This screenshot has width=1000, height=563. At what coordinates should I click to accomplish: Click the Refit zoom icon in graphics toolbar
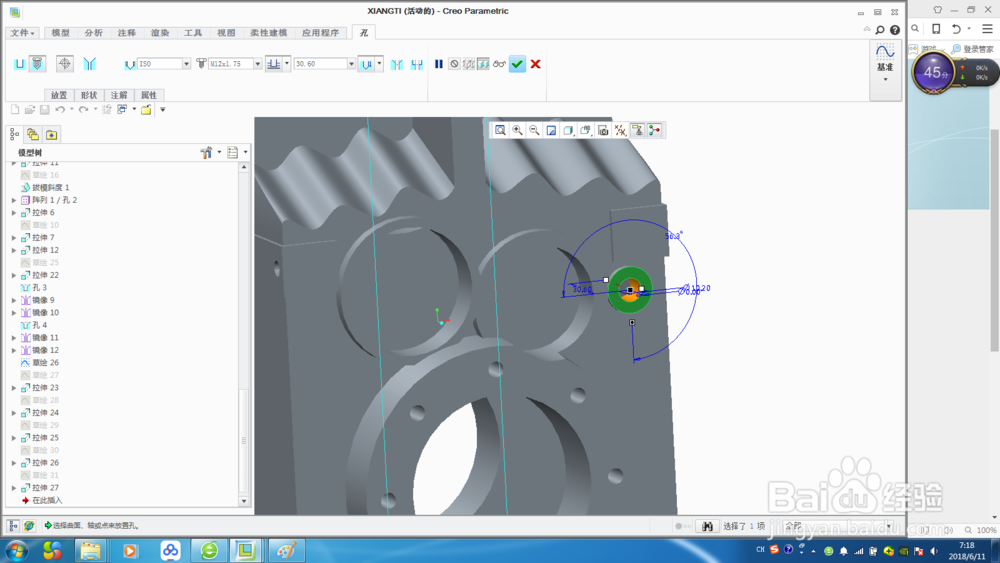pyautogui.click(x=501, y=130)
